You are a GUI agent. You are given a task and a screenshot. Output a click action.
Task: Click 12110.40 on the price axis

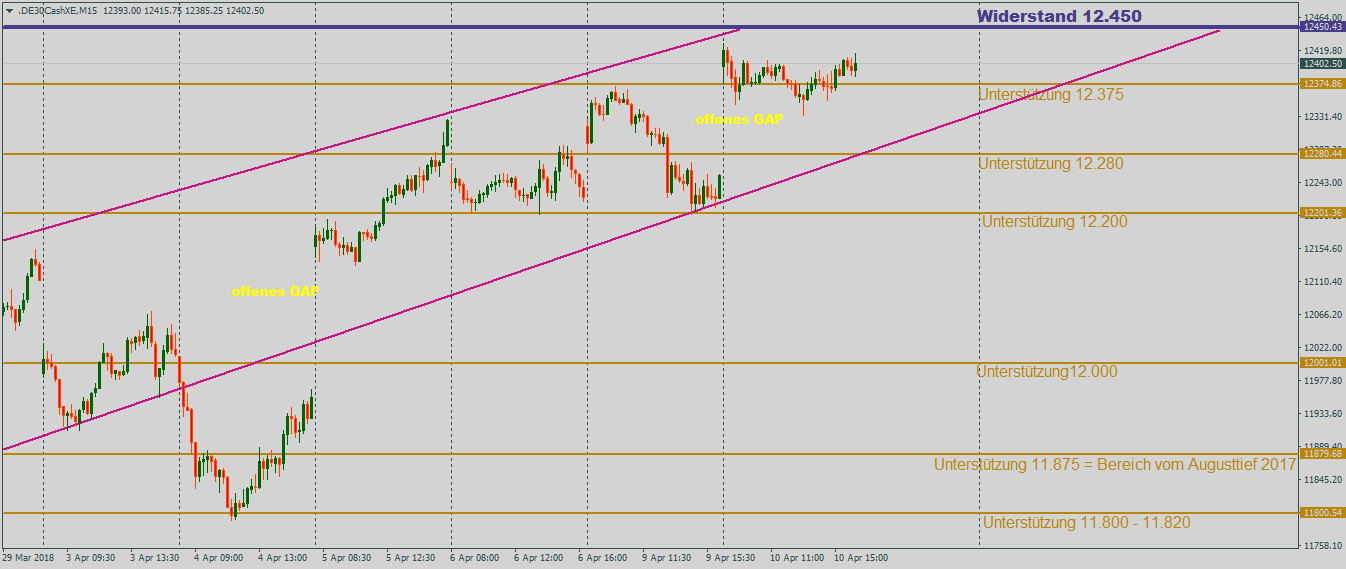tap(1322, 282)
